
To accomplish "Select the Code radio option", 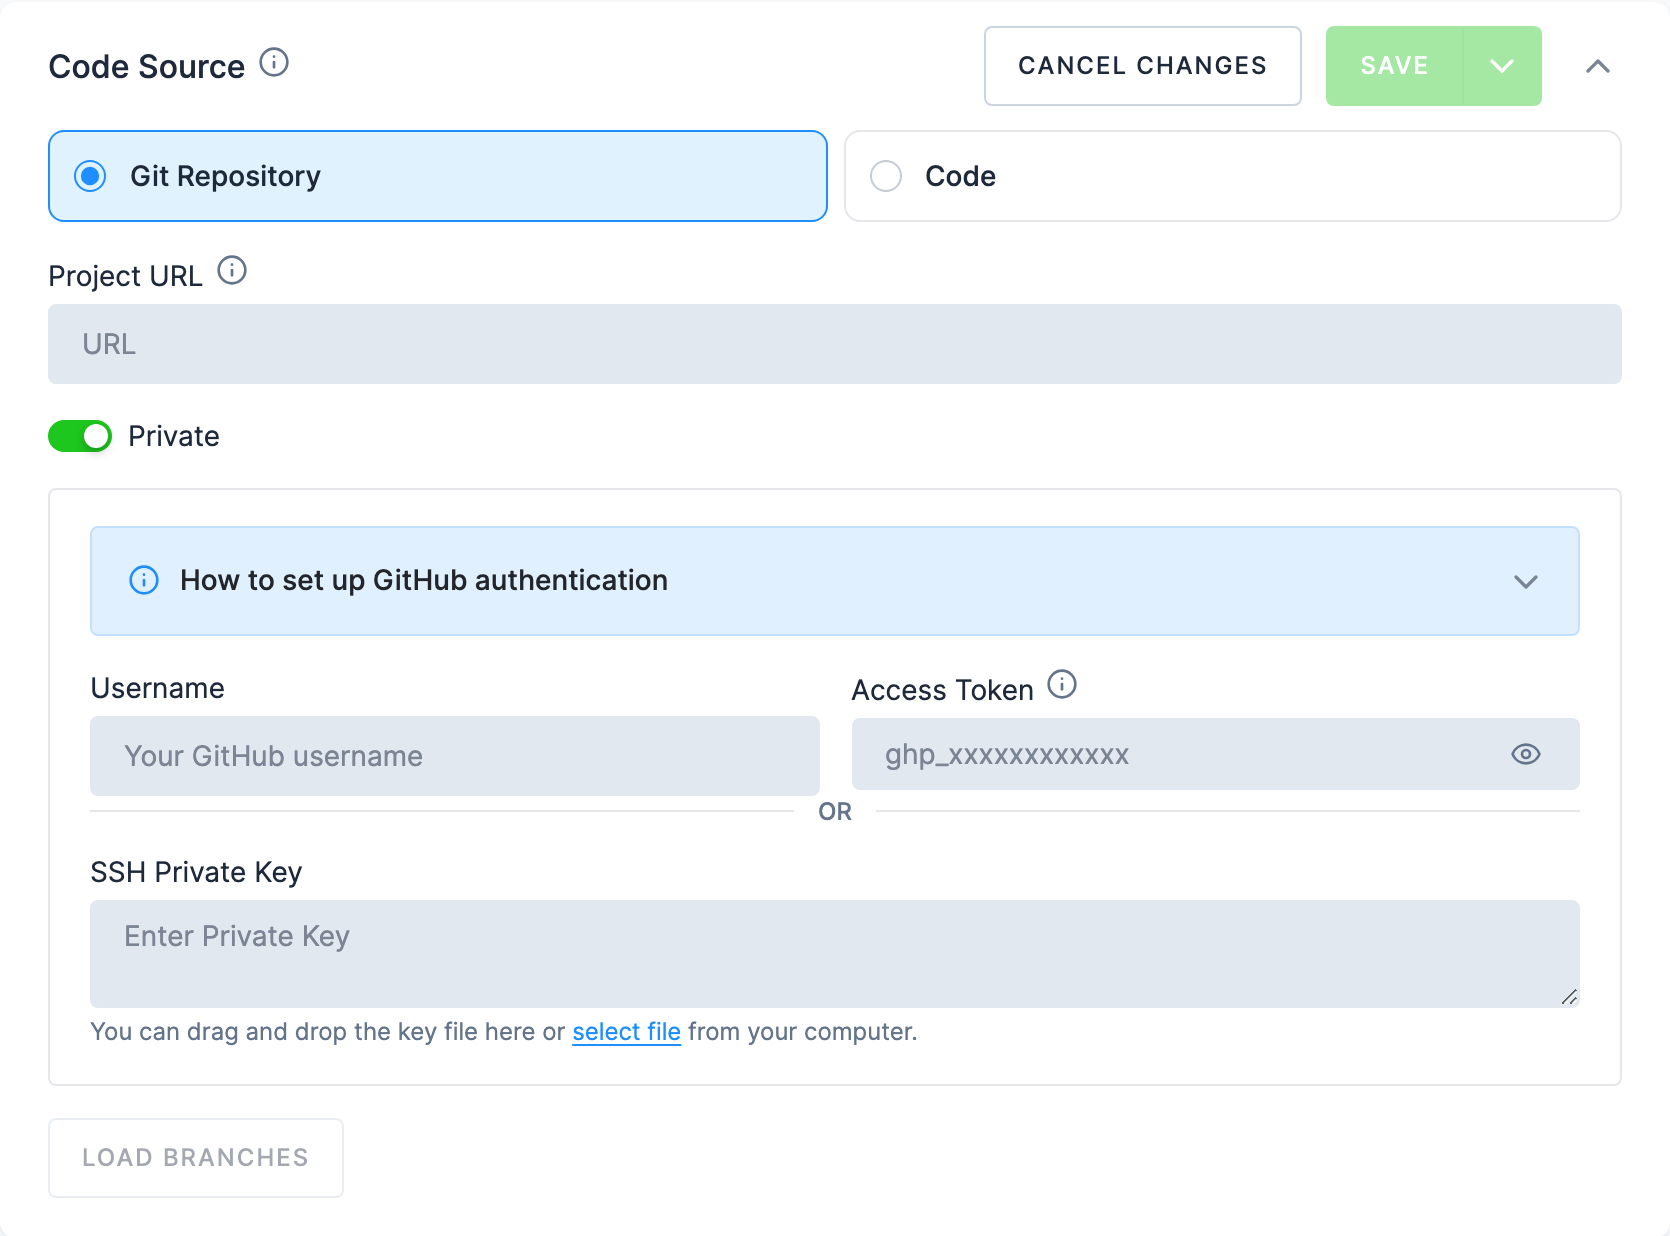I will pyautogui.click(x=1232, y=176).
